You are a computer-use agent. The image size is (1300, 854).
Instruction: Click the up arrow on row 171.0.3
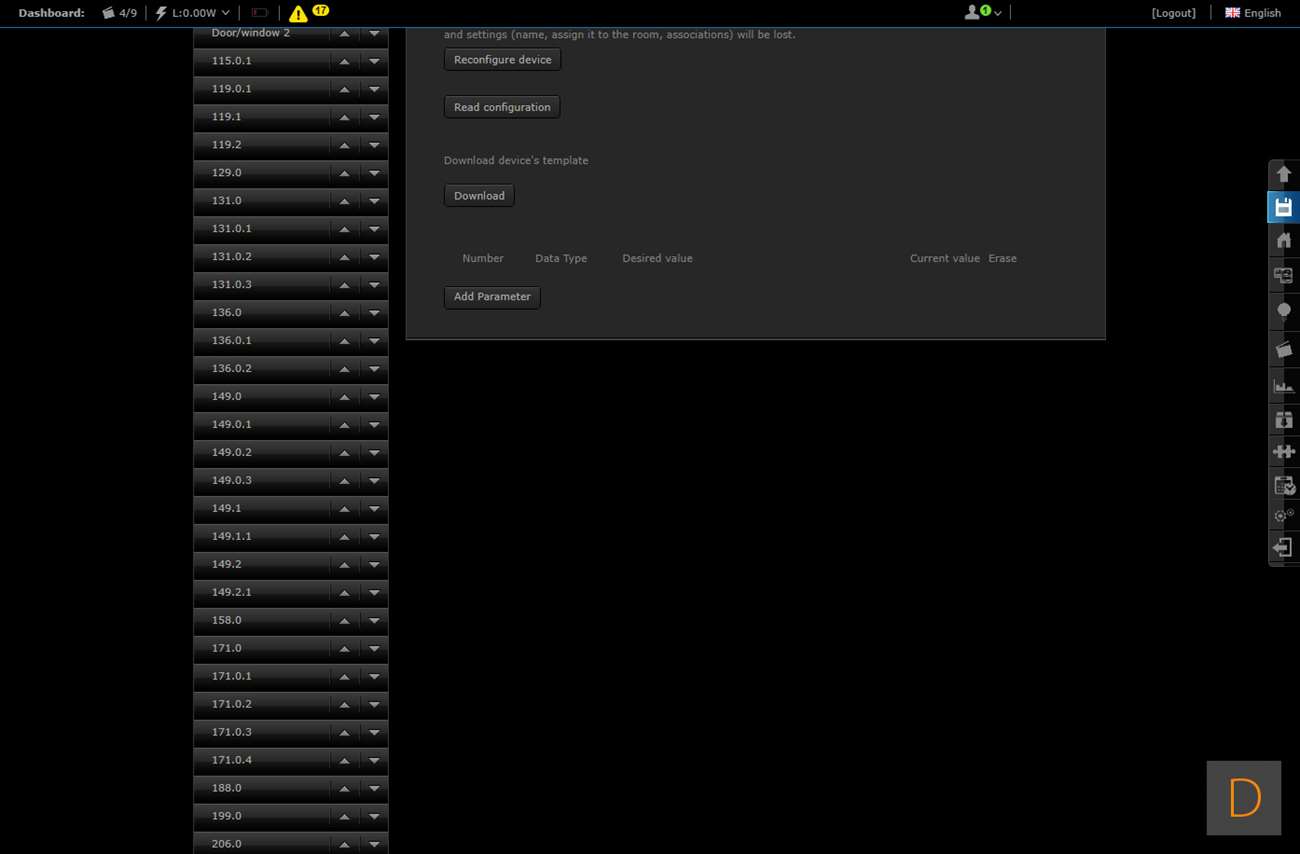(x=344, y=733)
